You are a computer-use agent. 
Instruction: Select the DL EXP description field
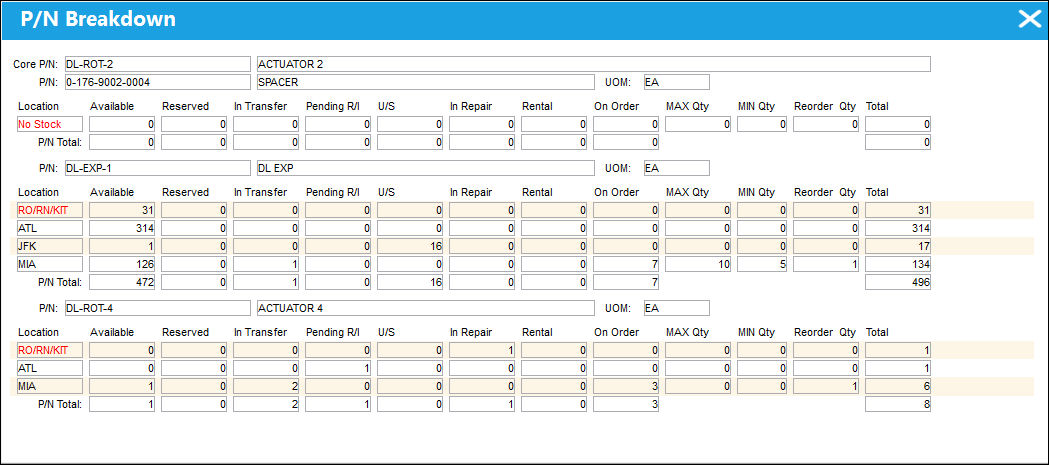[425, 168]
